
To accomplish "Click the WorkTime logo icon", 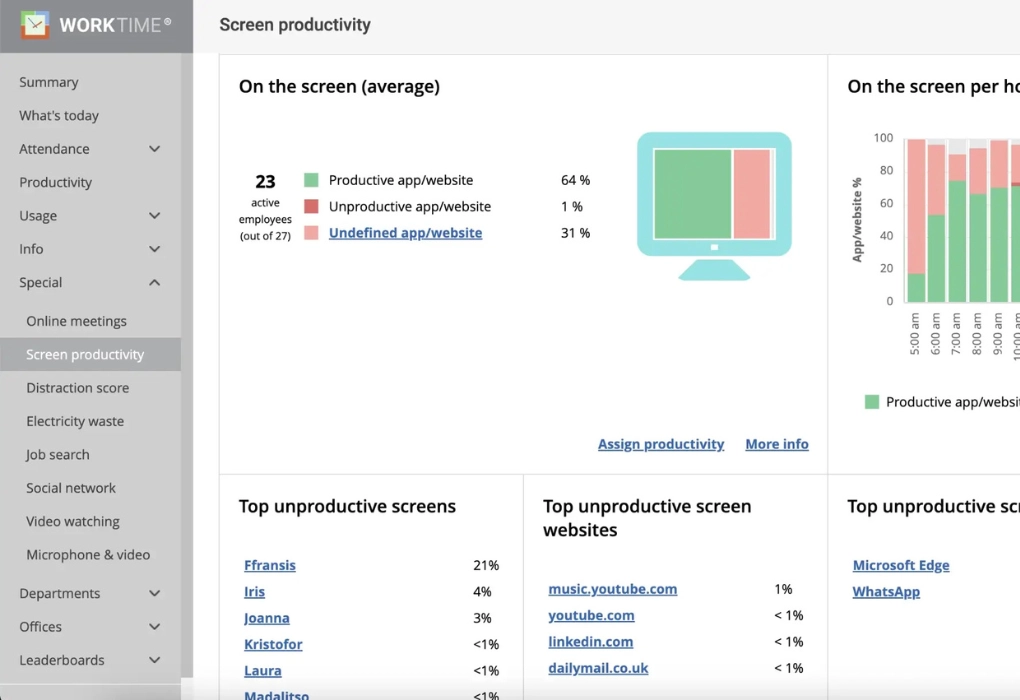I will [x=35, y=25].
